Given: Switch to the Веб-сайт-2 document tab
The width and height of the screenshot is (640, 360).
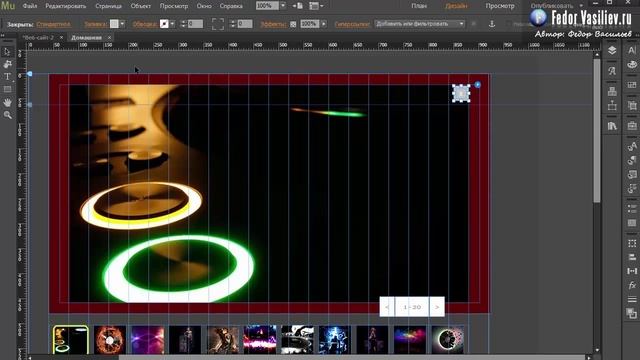Looking at the screenshot, I should [x=39, y=38].
